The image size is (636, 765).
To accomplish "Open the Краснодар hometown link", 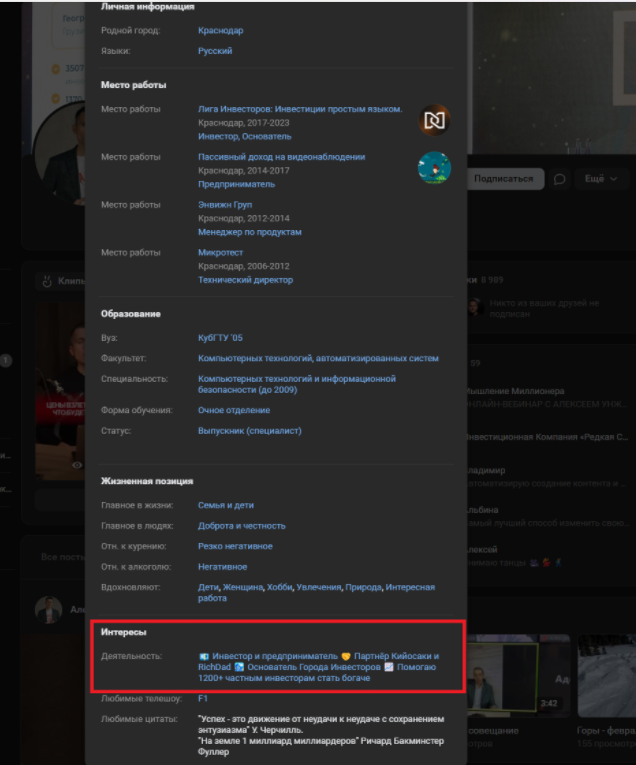I will pyautogui.click(x=220, y=30).
